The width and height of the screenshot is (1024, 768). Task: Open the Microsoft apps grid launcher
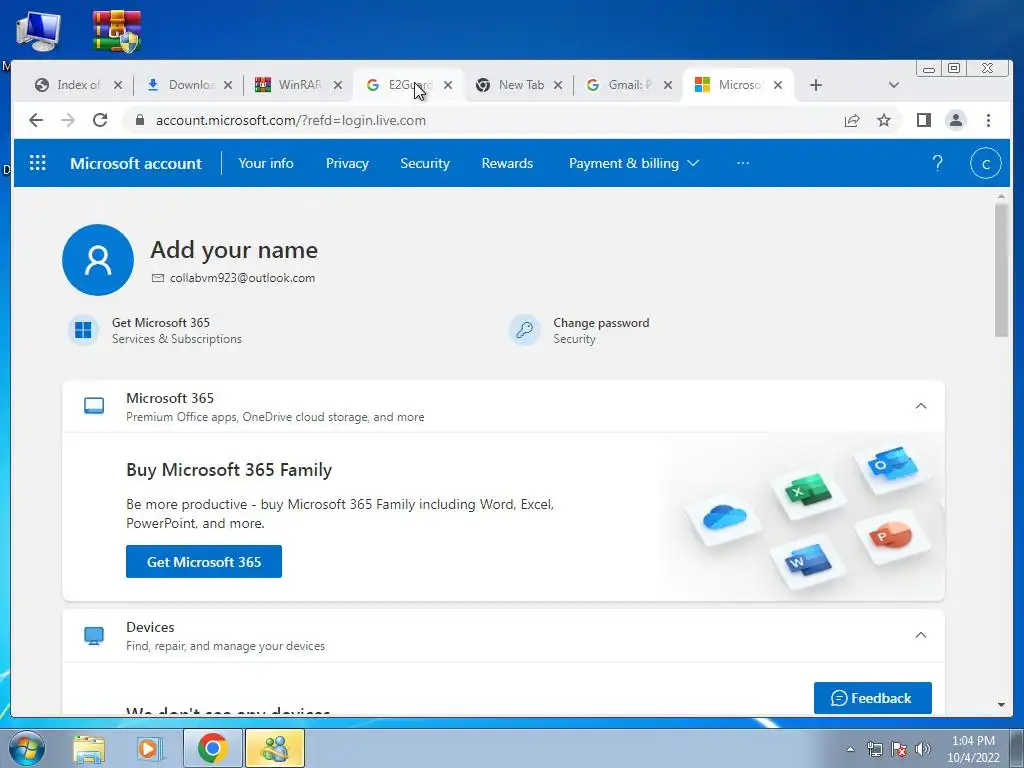pyautogui.click(x=38, y=163)
